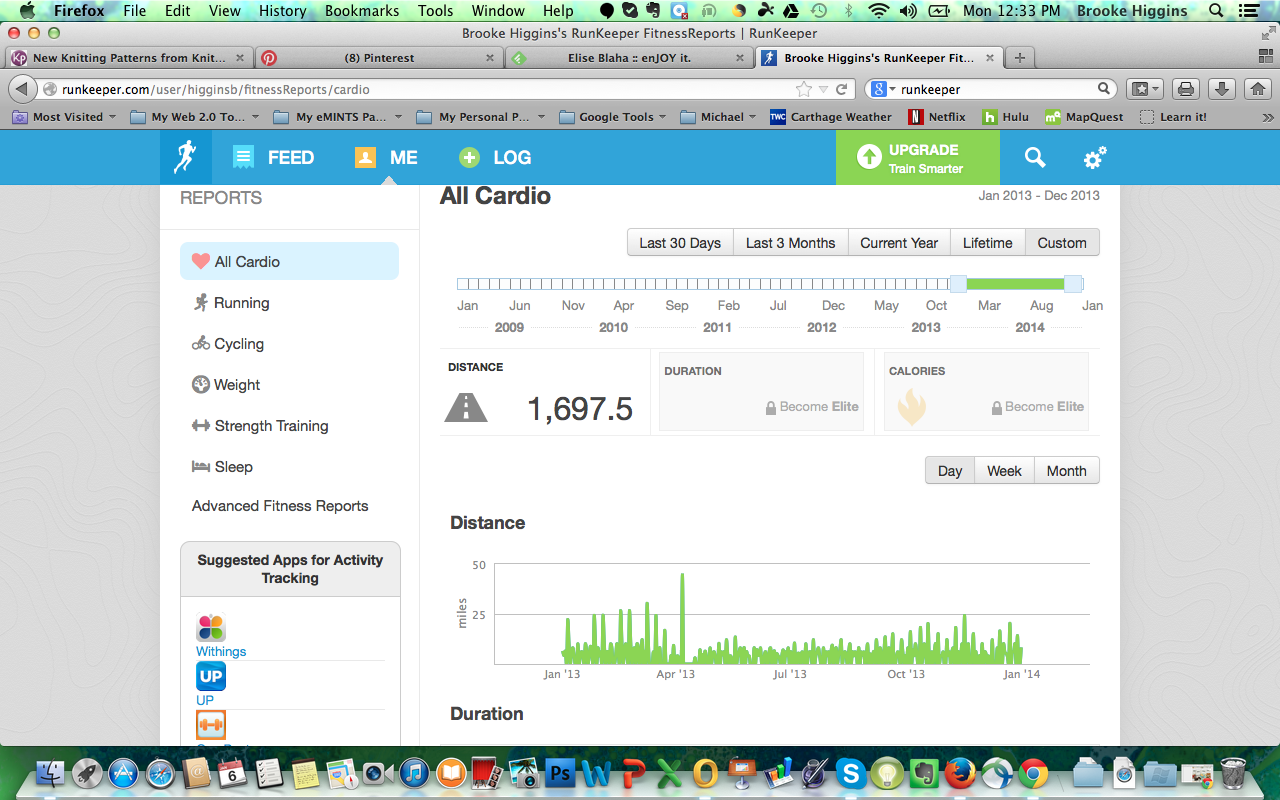Choose the Current Year range
Viewport: 1280px width, 800px height.
click(899, 243)
